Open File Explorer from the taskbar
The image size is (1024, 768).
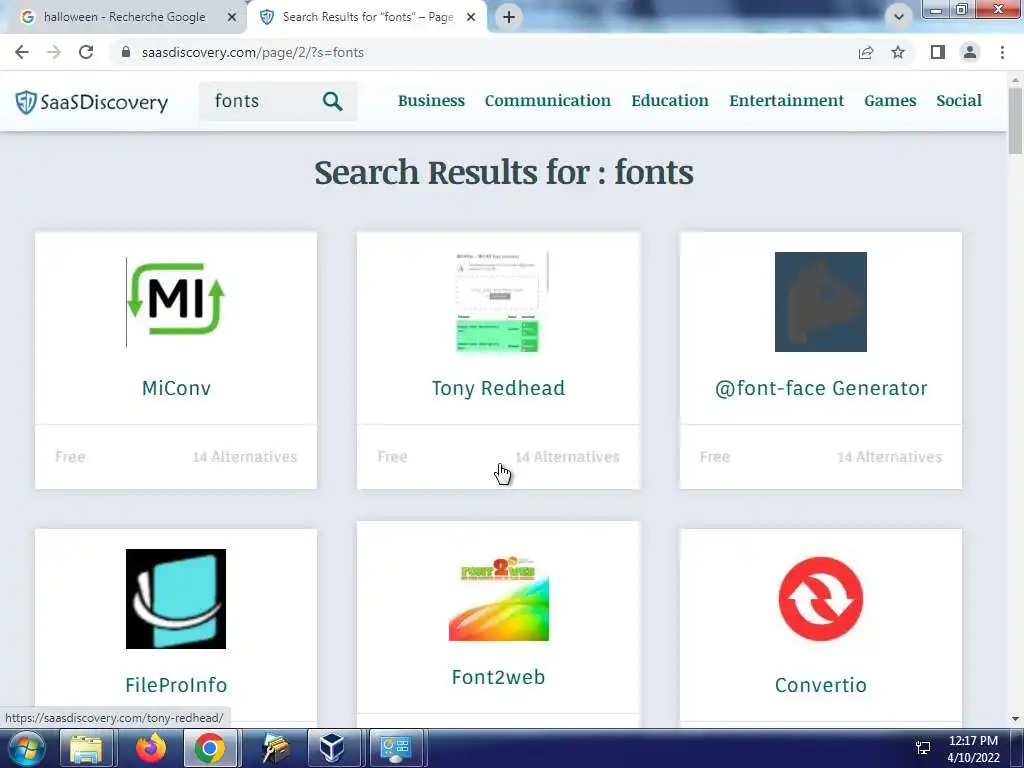click(x=86, y=748)
